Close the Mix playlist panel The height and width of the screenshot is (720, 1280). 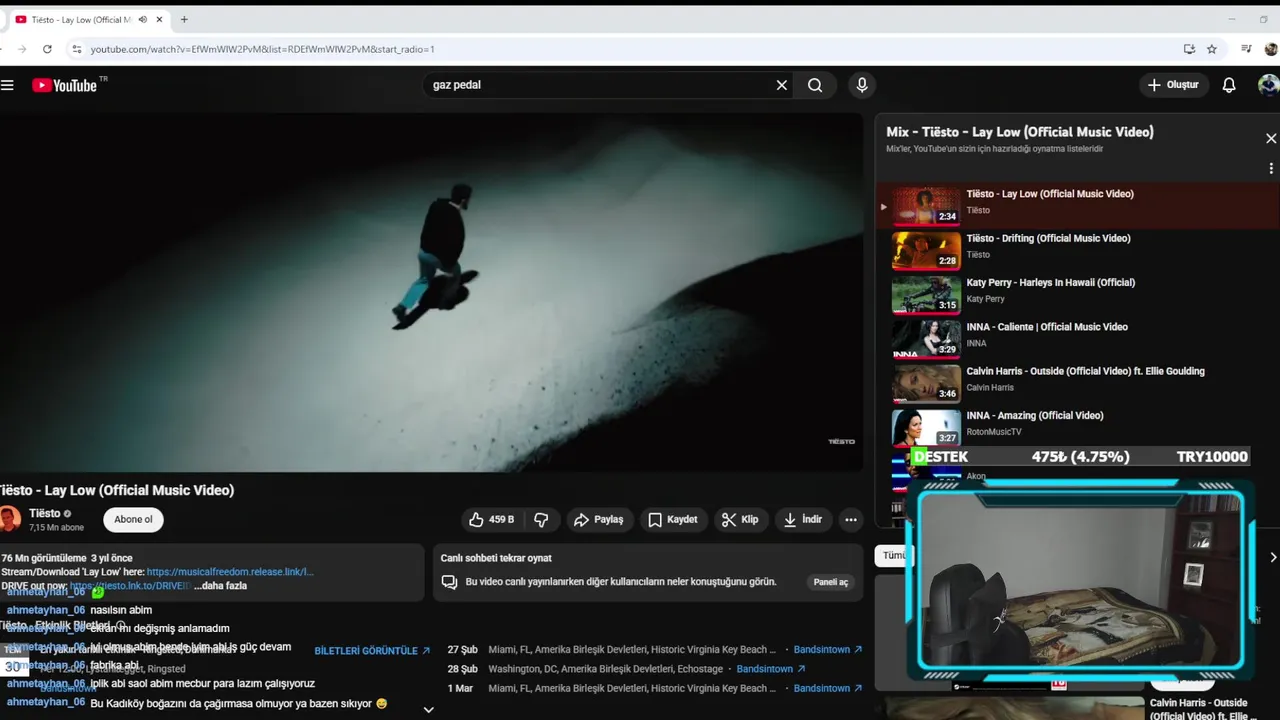coord(1271,139)
